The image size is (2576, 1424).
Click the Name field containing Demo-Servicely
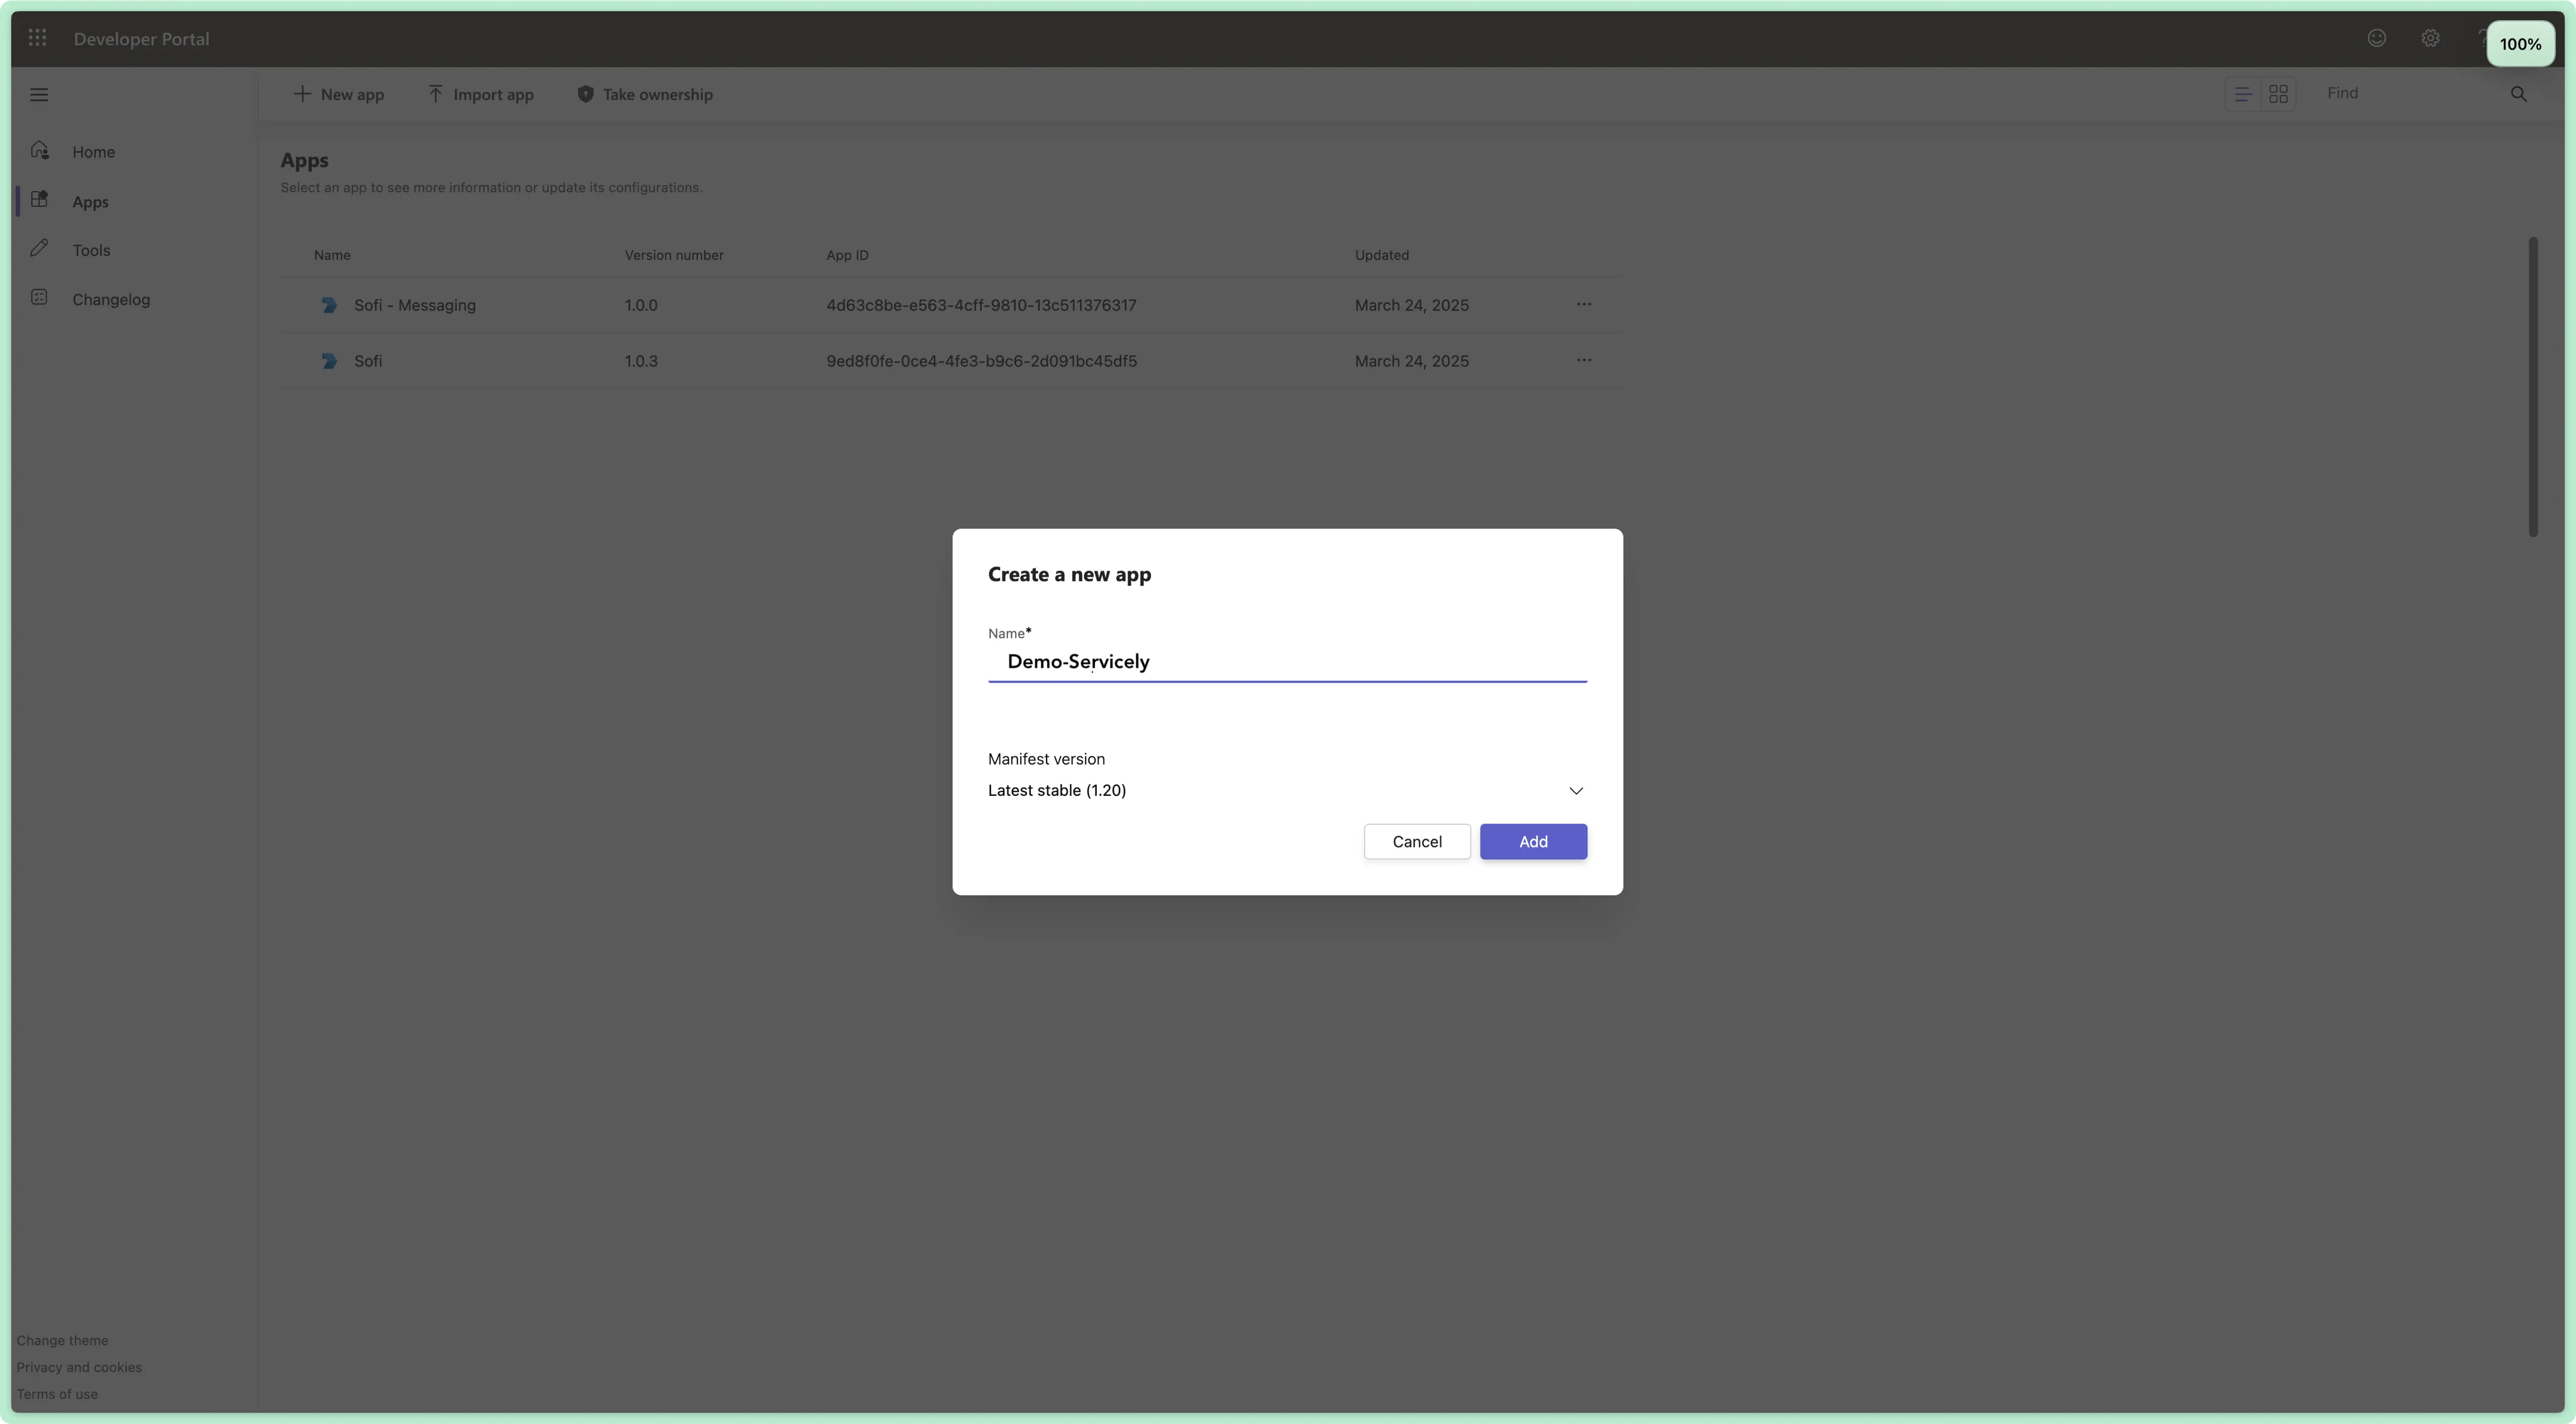1287,662
